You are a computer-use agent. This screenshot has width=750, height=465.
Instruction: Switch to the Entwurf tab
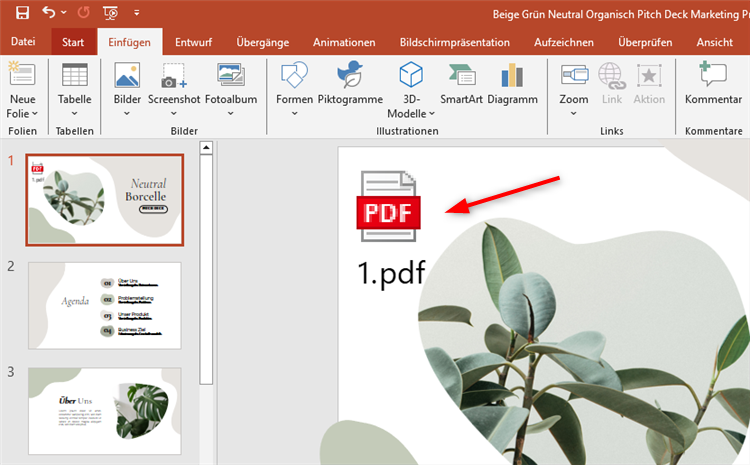point(193,42)
